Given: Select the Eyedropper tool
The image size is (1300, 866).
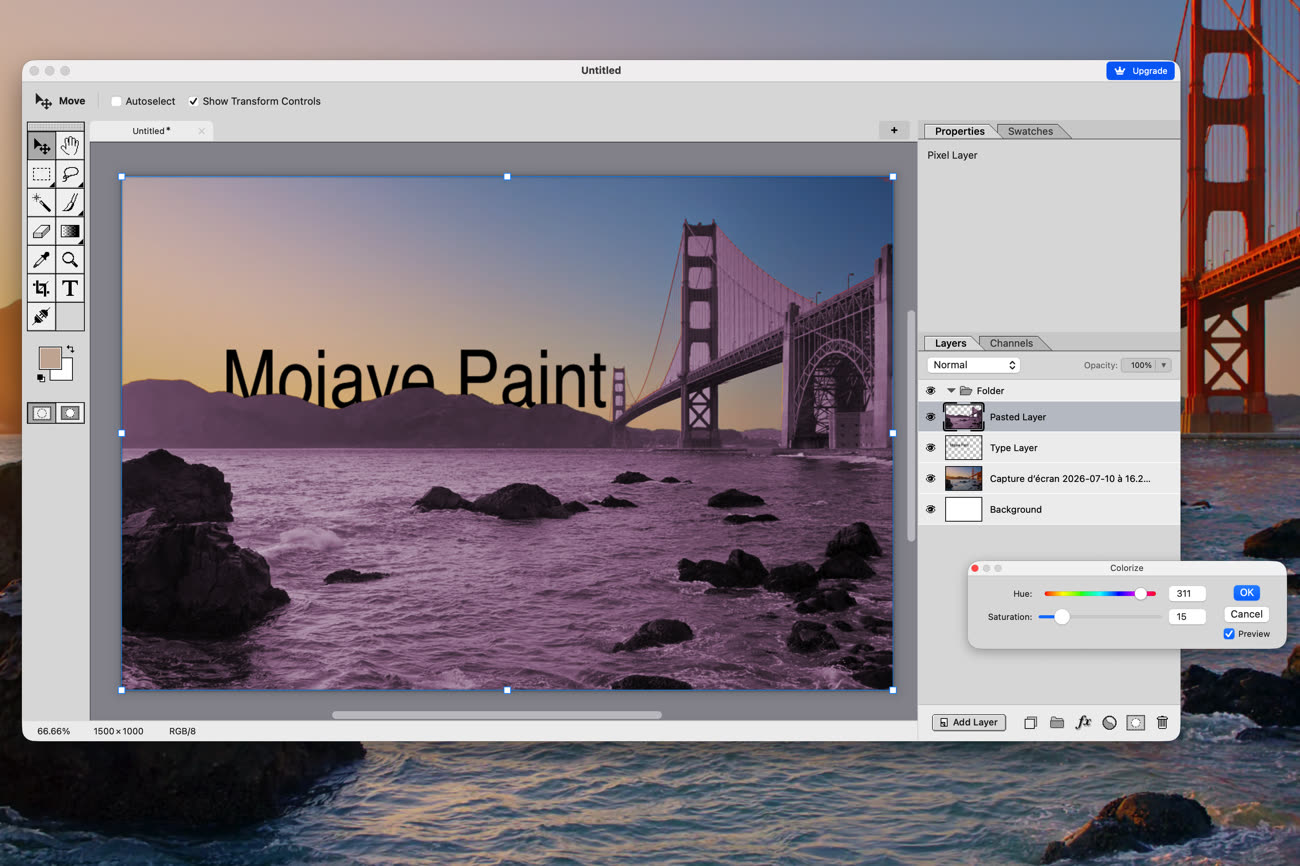Looking at the screenshot, I should pos(41,260).
